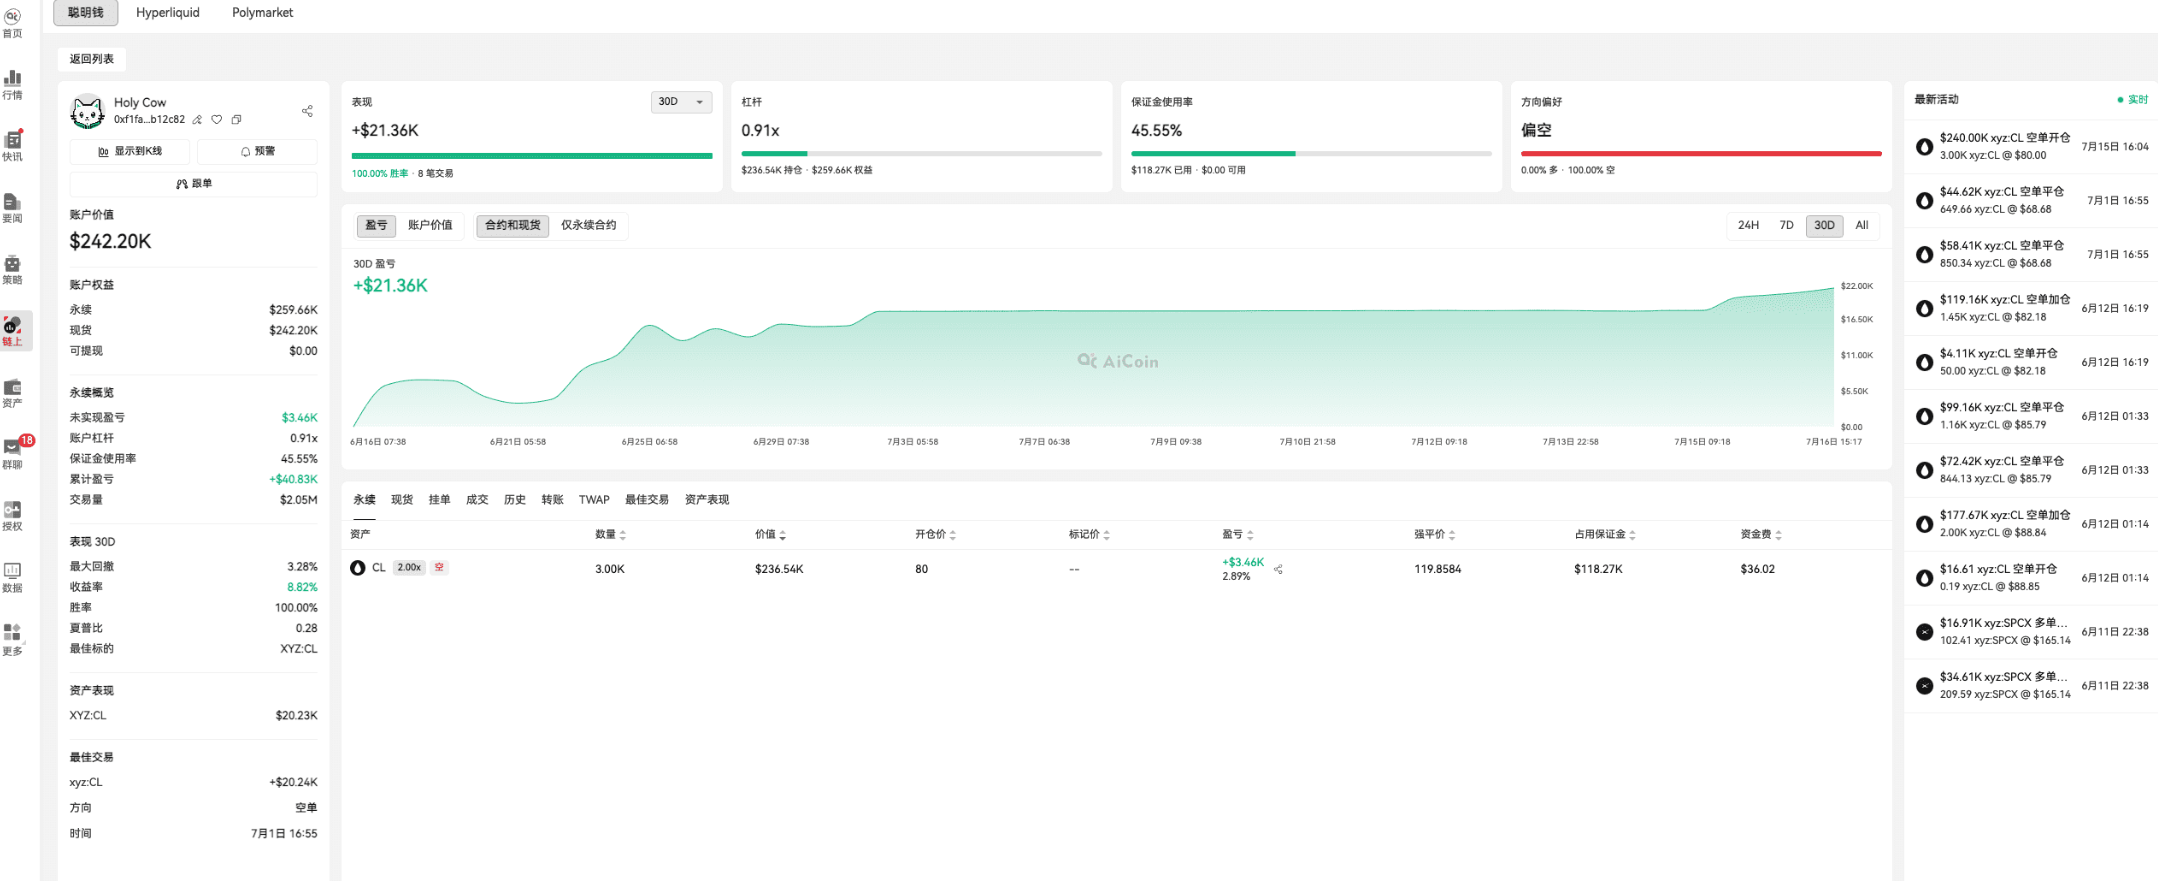
Task: Switch to the Hyperliquid top tab
Action: click(168, 13)
